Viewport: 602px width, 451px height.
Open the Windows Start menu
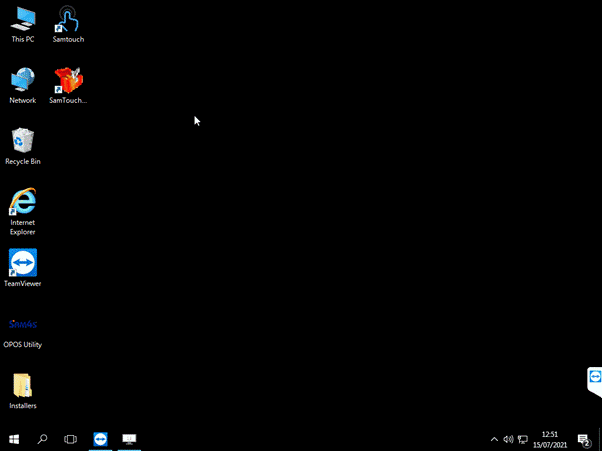[14, 439]
